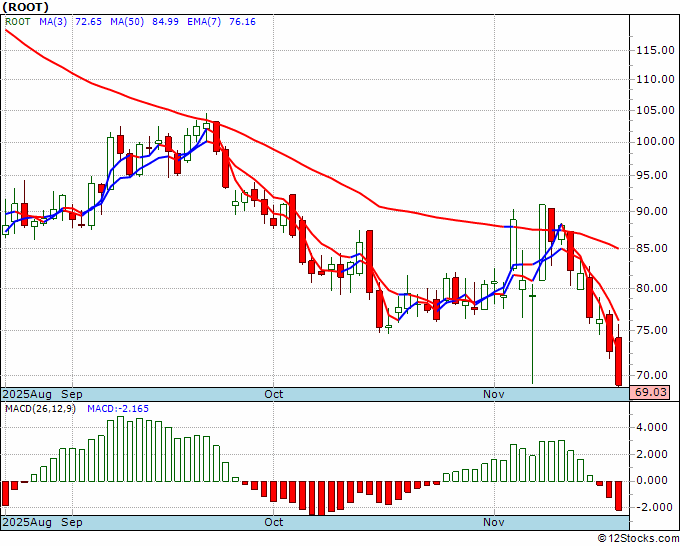Click the EMA(7) legend label
This screenshot has width=680, height=546.
tap(204, 22)
